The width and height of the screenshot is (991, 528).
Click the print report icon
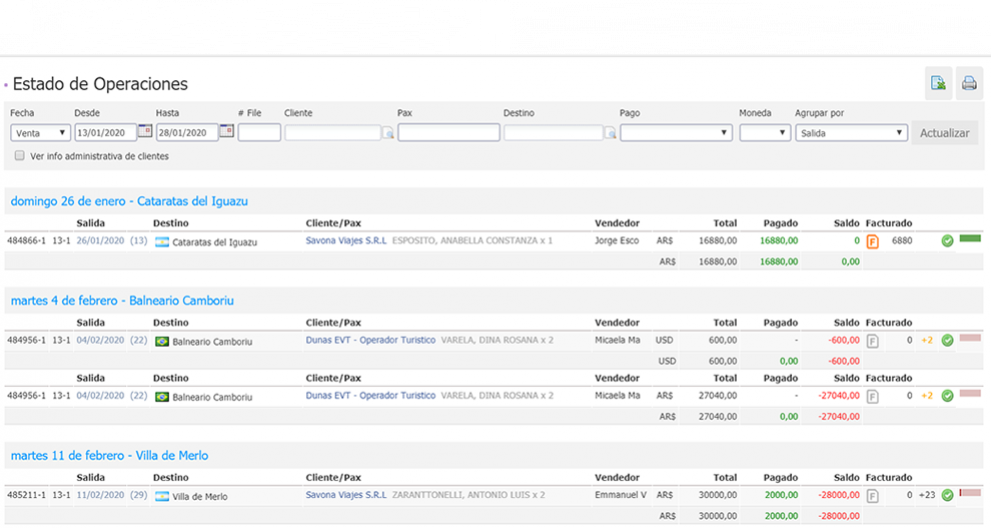[x=968, y=84]
